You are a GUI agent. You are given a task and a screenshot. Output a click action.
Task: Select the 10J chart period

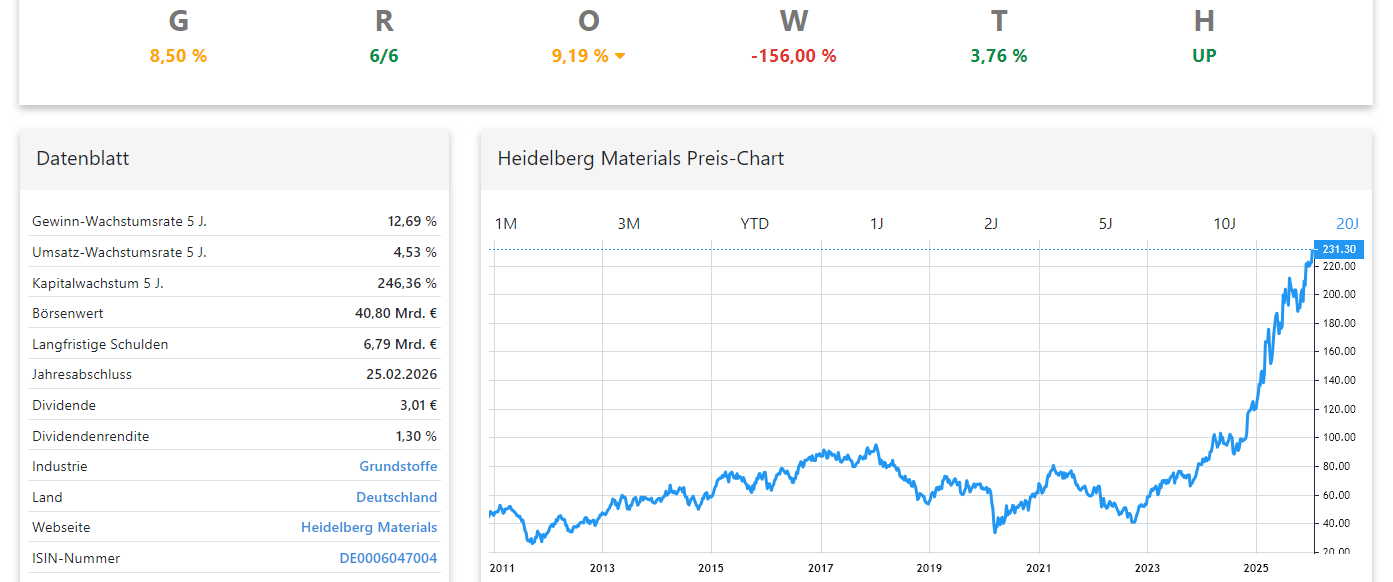click(x=1225, y=223)
